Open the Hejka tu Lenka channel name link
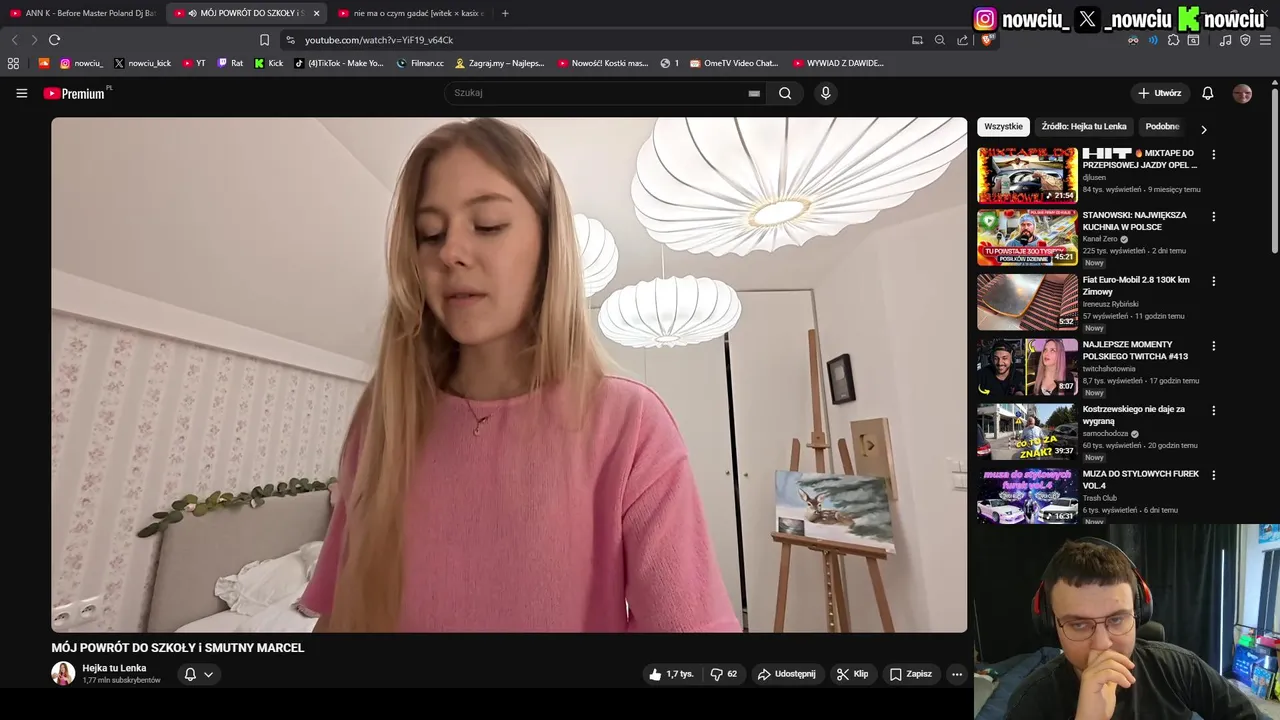Image resolution: width=1280 pixels, height=720 pixels. click(x=114, y=668)
